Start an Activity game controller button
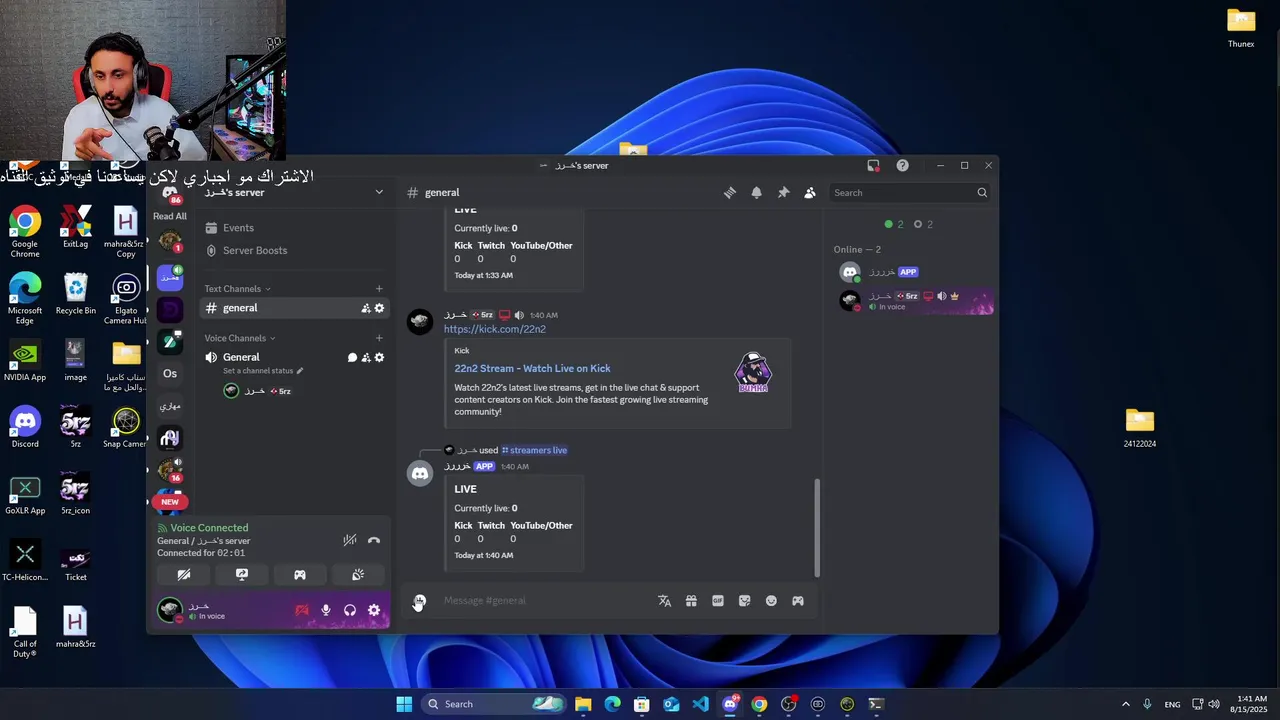1280x720 pixels. pos(300,575)
